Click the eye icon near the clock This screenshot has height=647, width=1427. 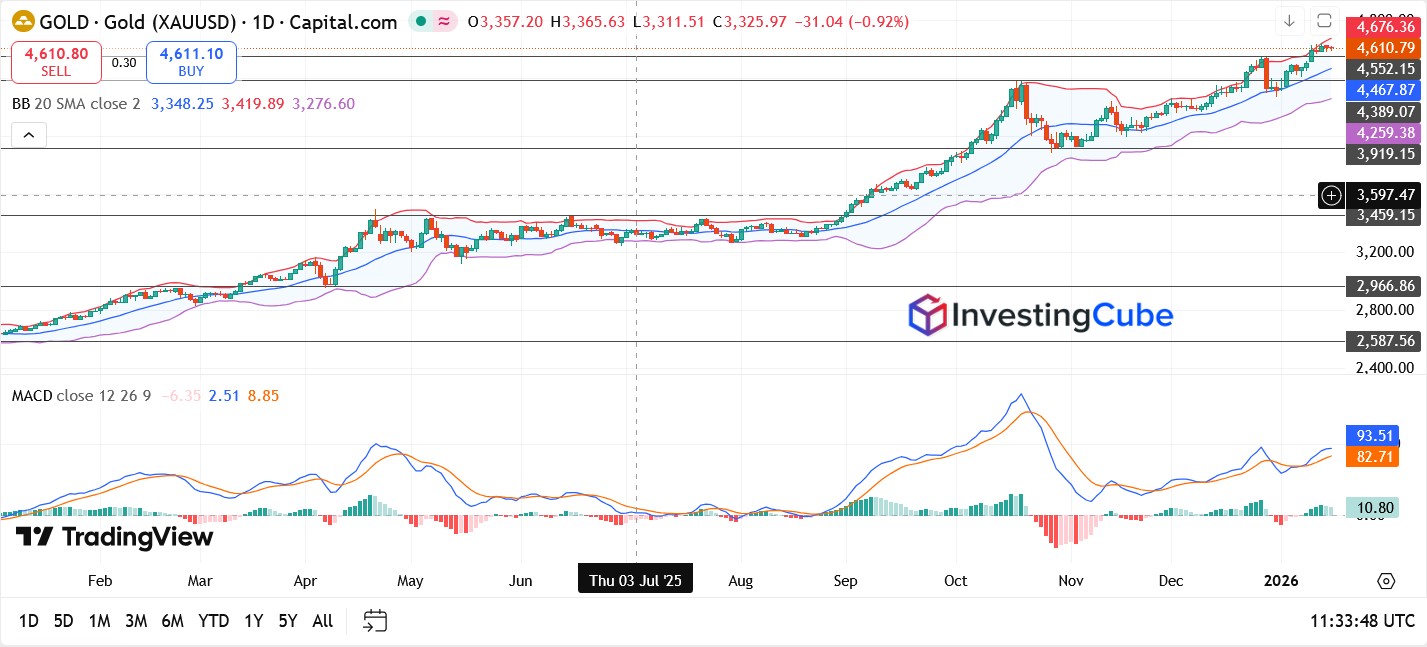(x=1386, y=580)
